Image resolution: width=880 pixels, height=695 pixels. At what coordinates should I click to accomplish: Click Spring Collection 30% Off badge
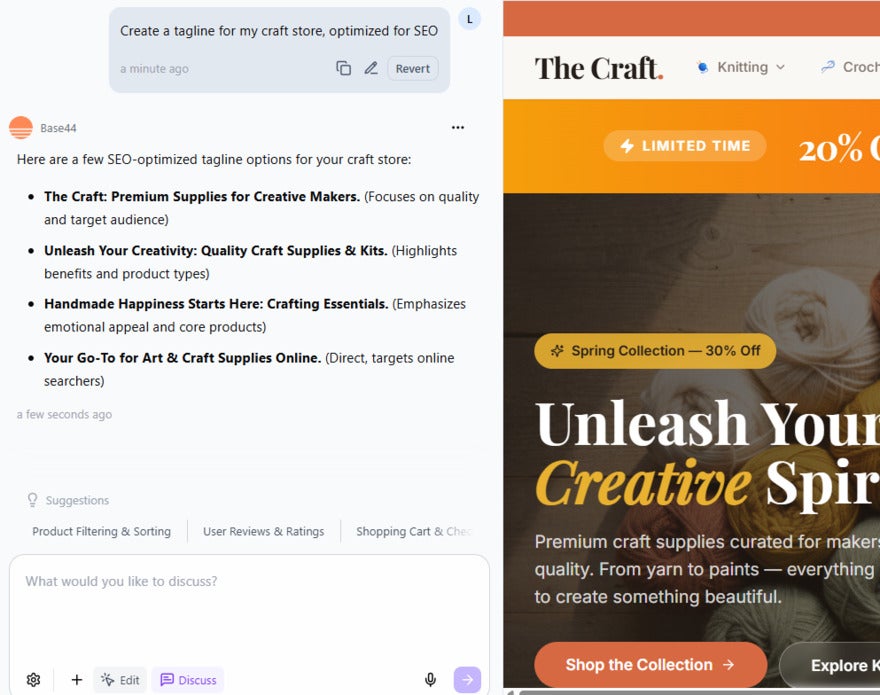point(655,351)
